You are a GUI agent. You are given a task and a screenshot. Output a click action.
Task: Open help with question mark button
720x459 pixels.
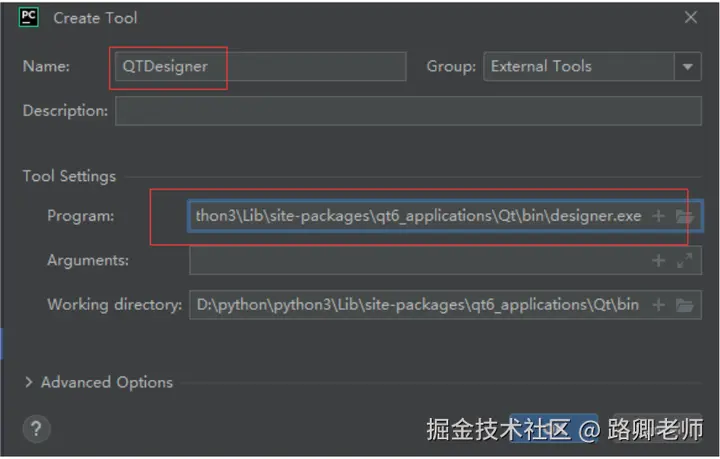[36, 430]
